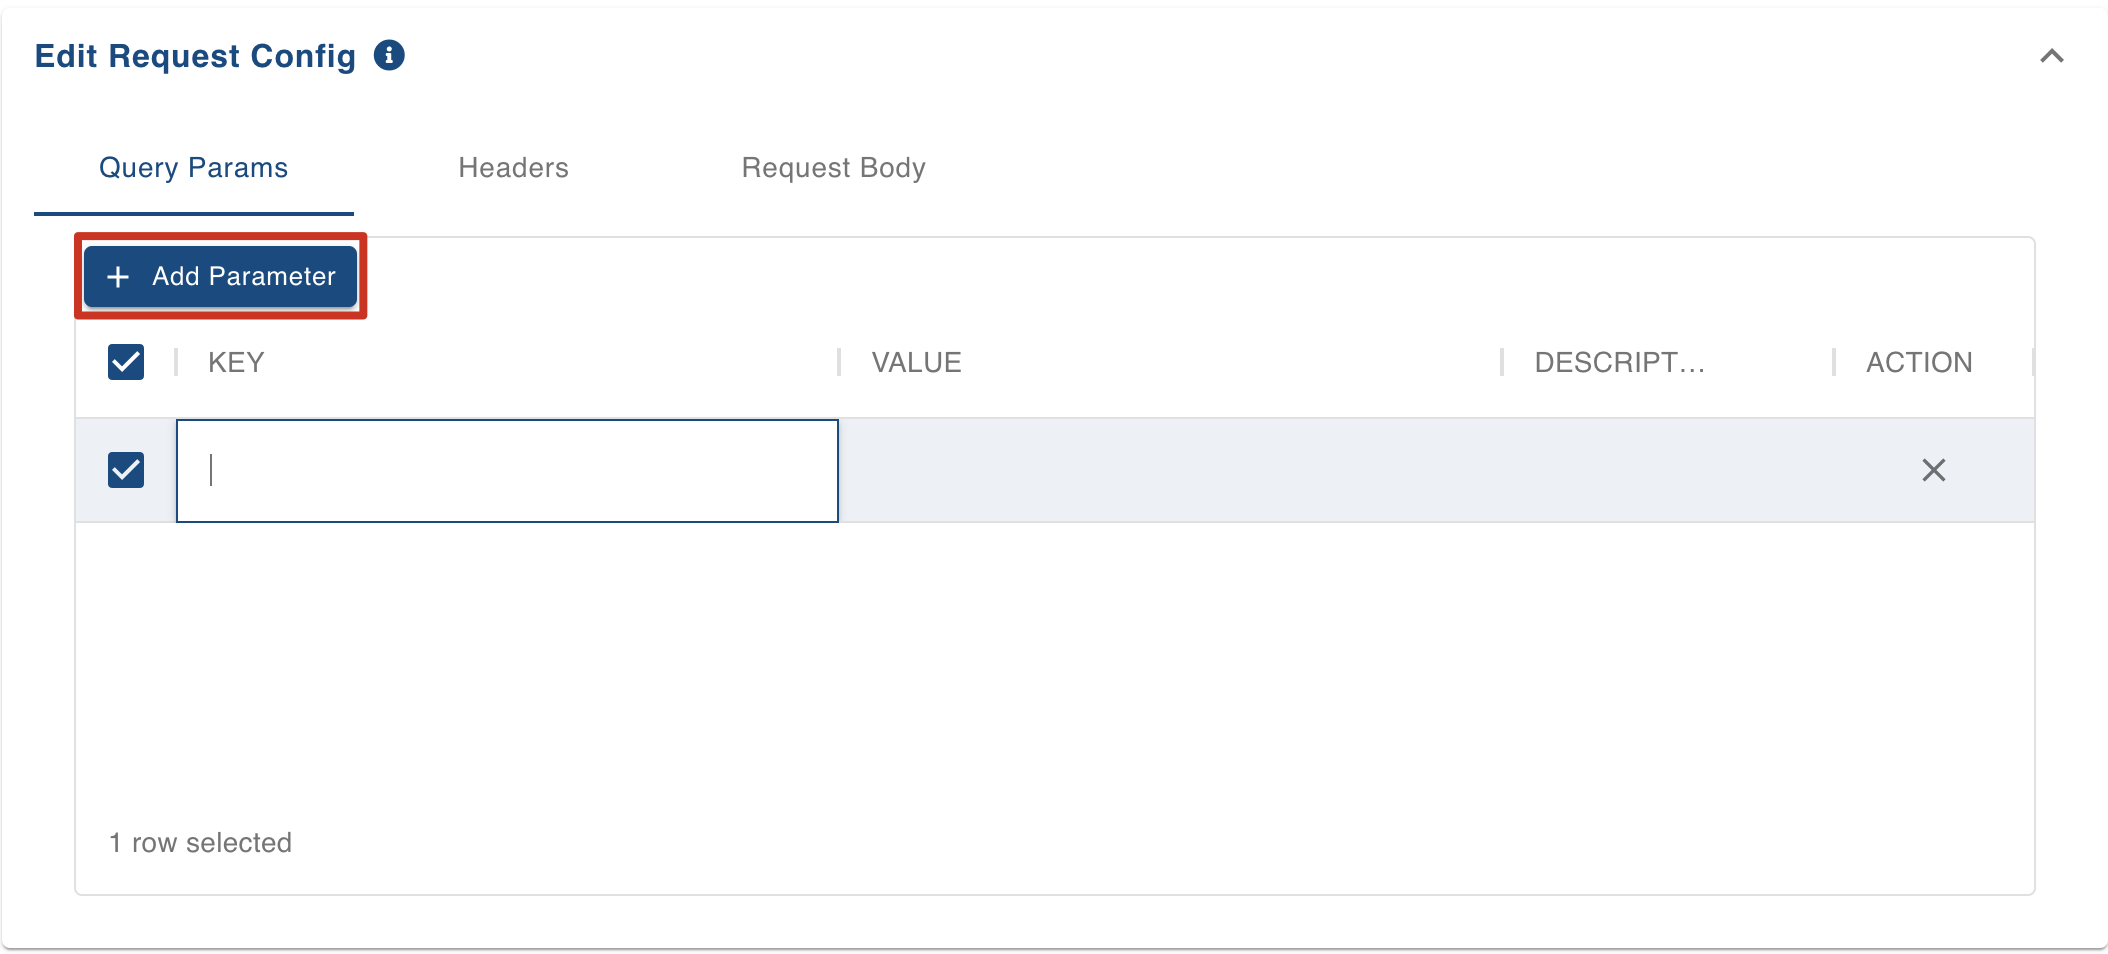Image resolution: width=2108 pixels, height=954 pixels.
Task: Remove the parameter row with X icon
Action: [1933, 470]
